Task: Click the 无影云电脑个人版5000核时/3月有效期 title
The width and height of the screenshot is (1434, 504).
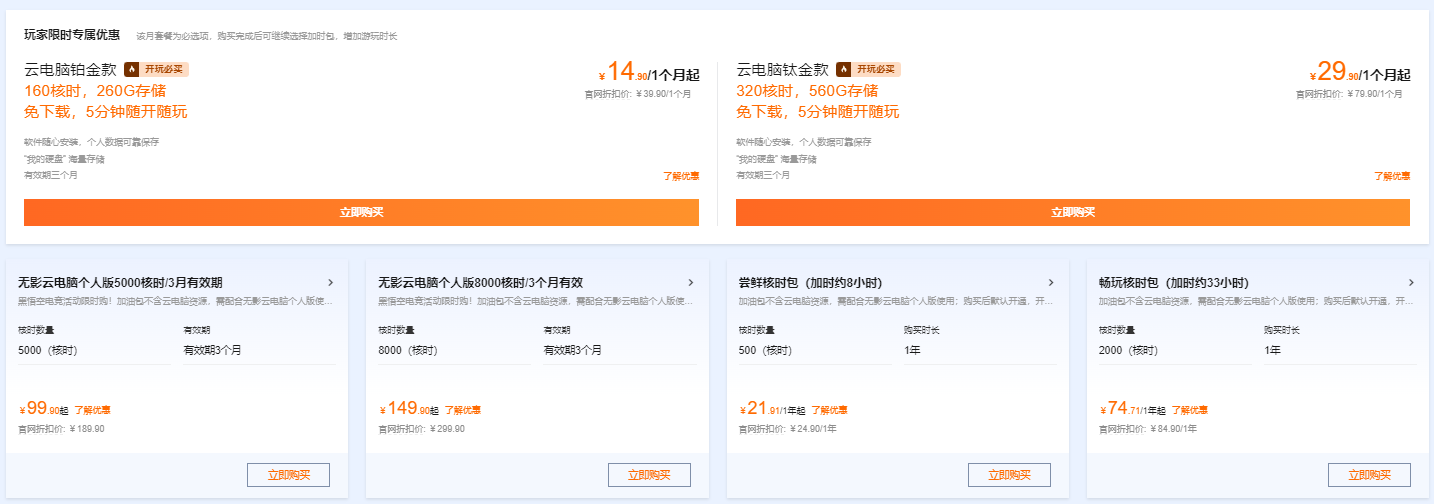Action: click(x=120, y=283)
